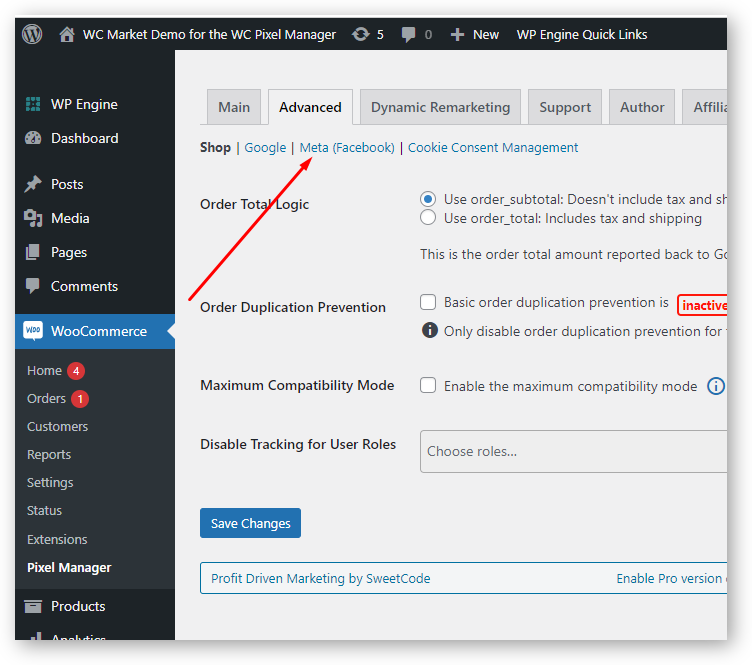Click Disable Tracking for User Roles label
Viewport: 752px width, 665px height.
tap(298, 444)
